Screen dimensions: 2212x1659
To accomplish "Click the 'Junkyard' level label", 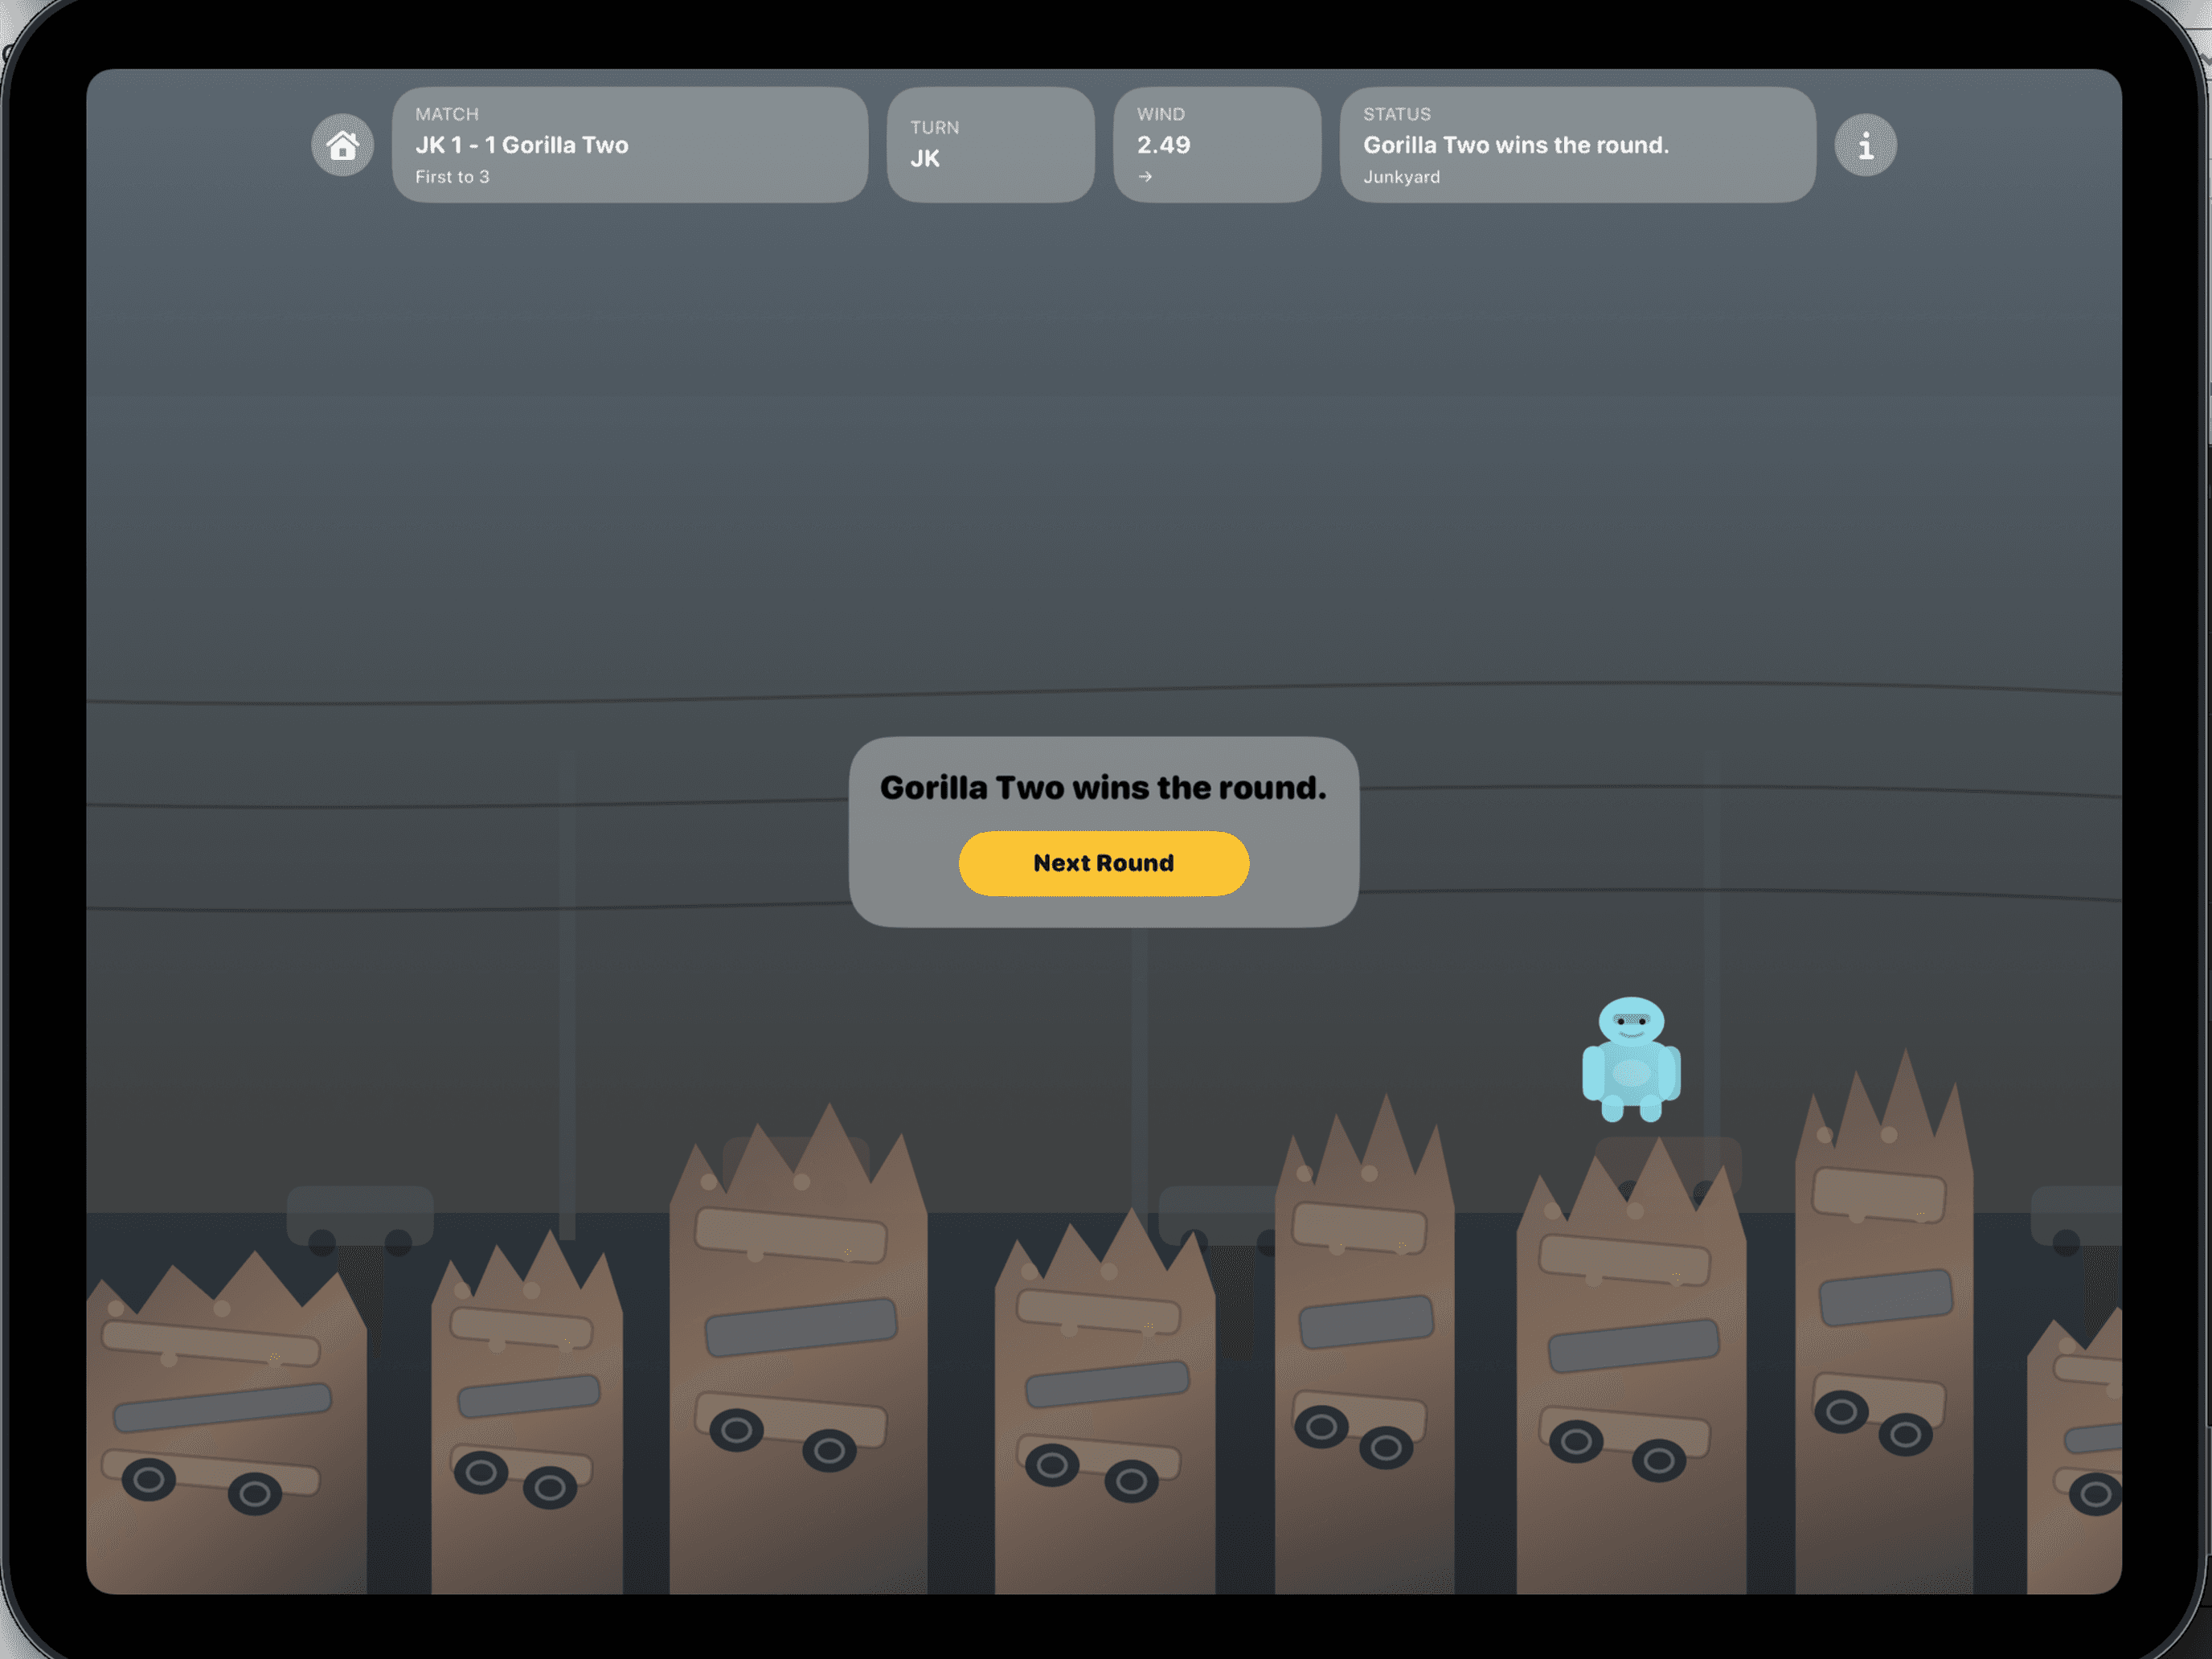I will click(1401, 177).
